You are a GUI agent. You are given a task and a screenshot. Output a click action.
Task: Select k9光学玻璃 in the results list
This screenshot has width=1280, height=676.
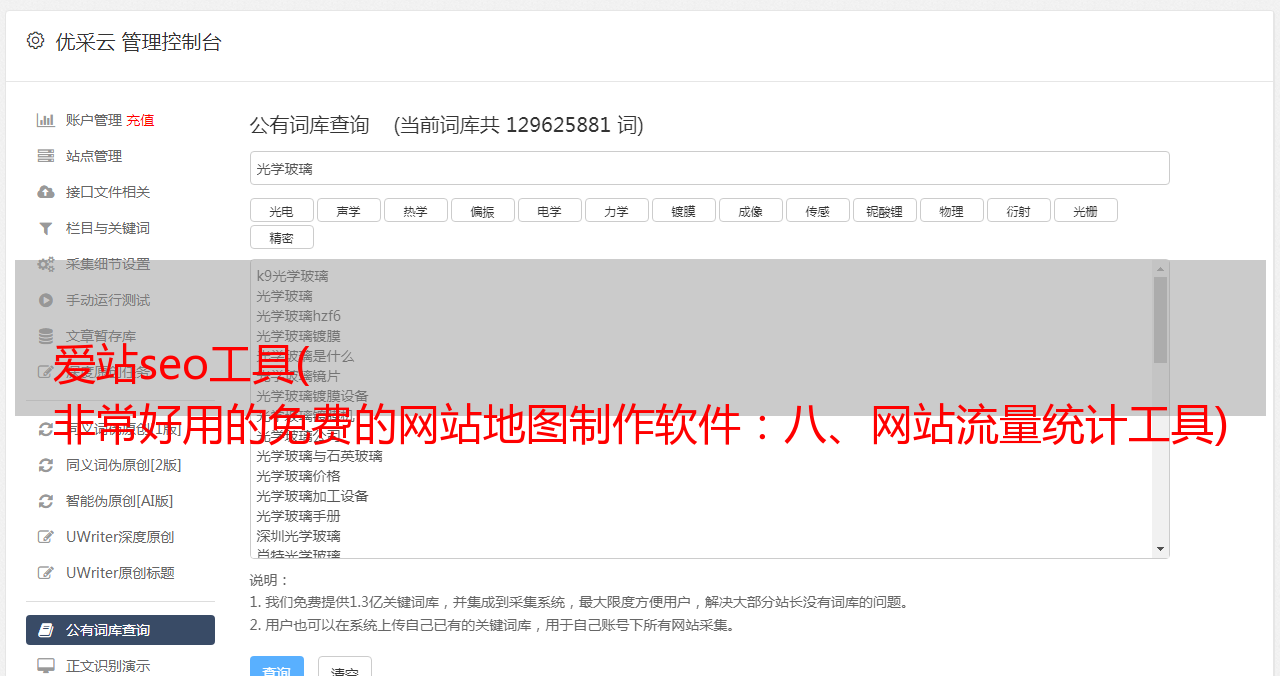[292, 276]
